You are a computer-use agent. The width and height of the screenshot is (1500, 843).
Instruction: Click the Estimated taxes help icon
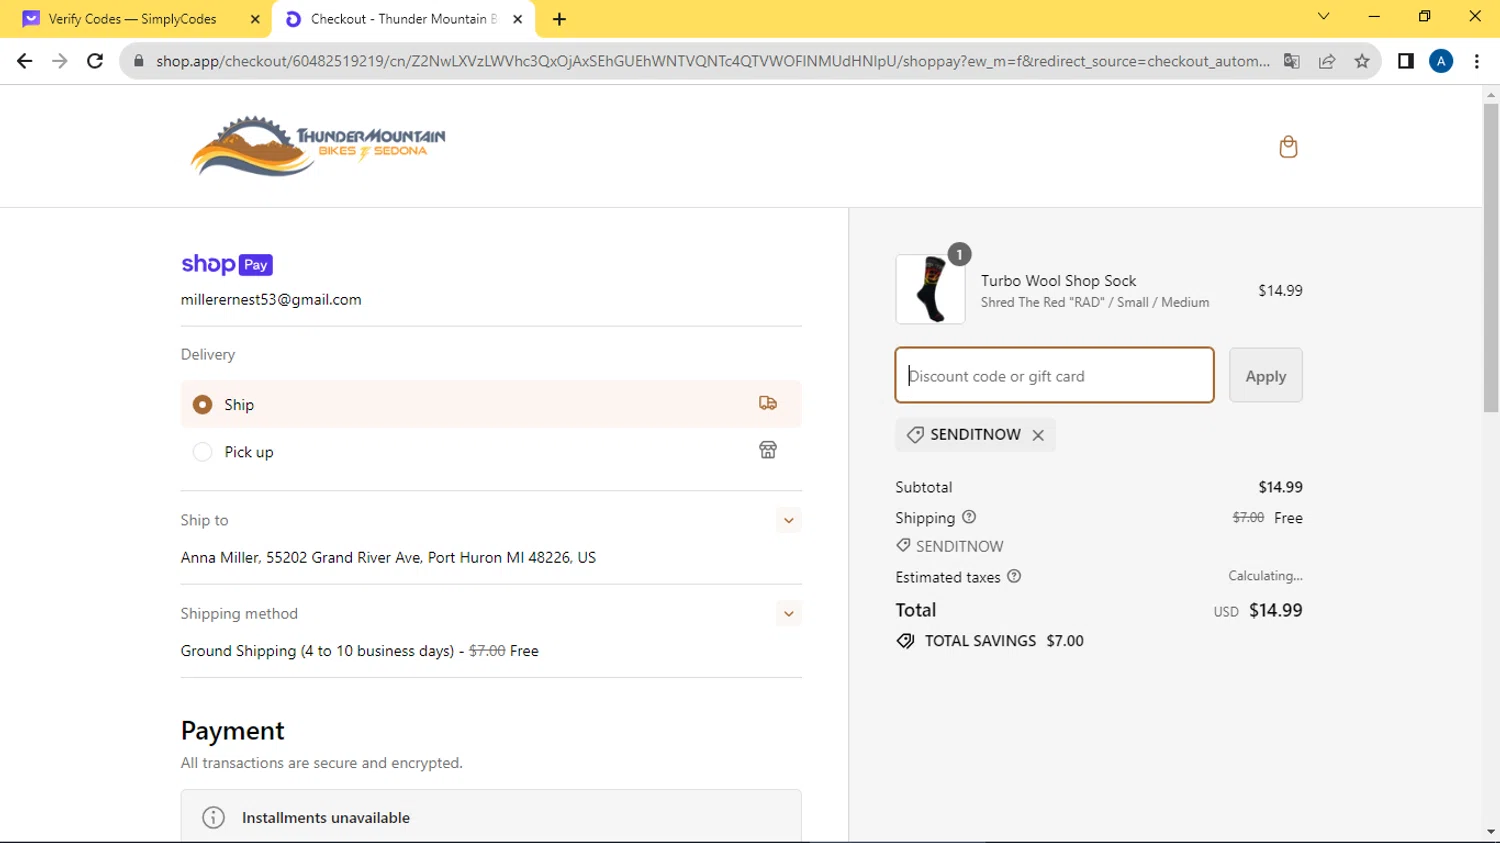tap(1014, 576)
